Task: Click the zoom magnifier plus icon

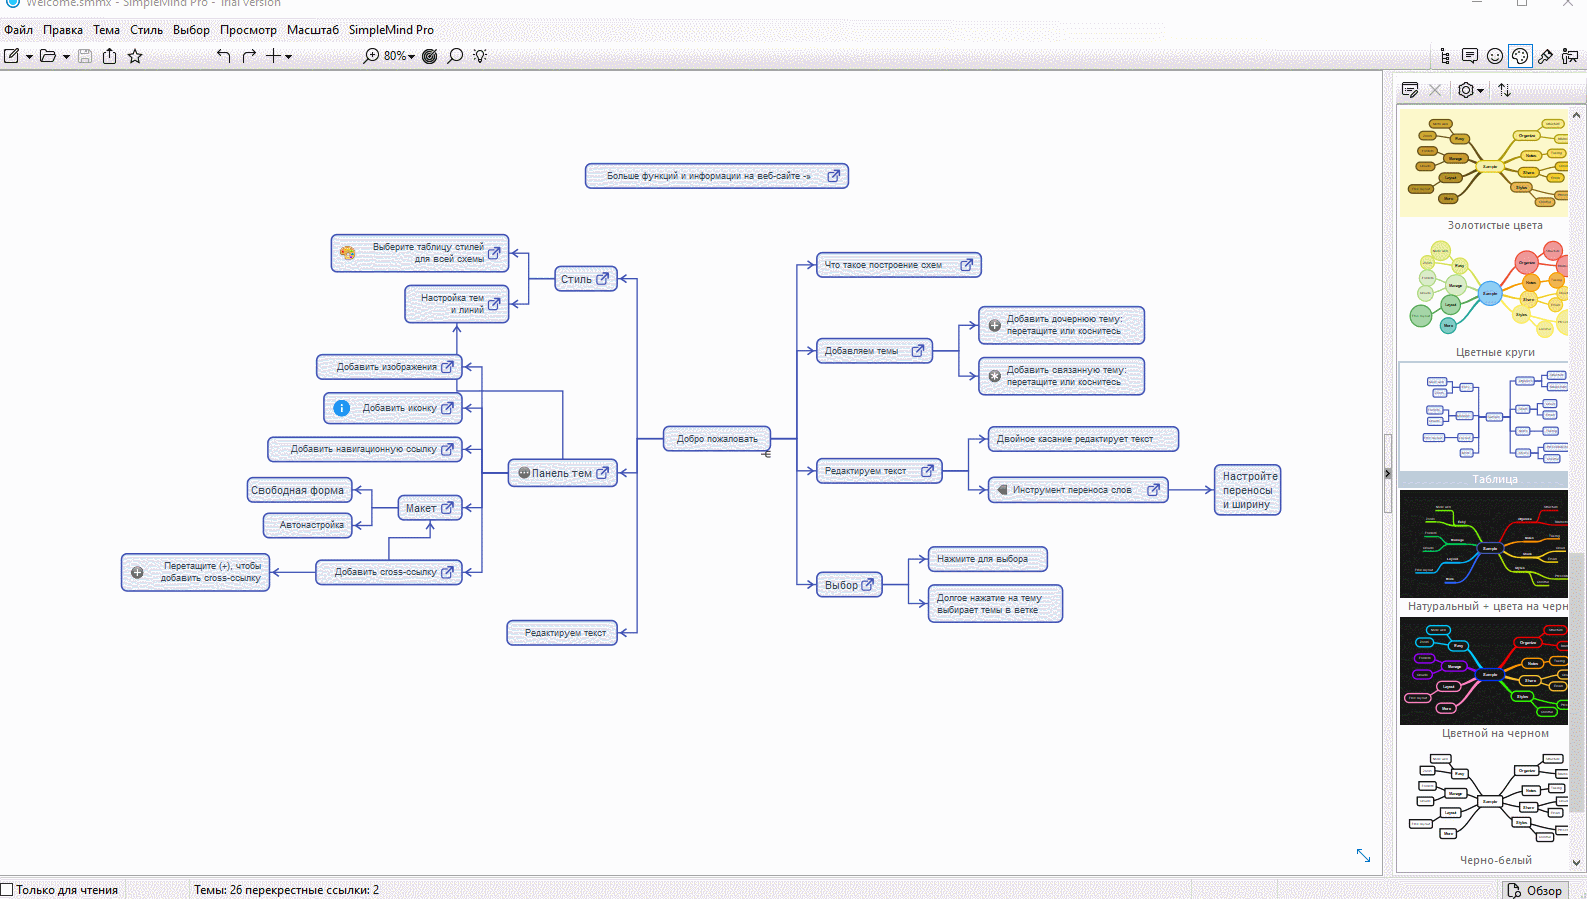Action: [x=371, y=56]
